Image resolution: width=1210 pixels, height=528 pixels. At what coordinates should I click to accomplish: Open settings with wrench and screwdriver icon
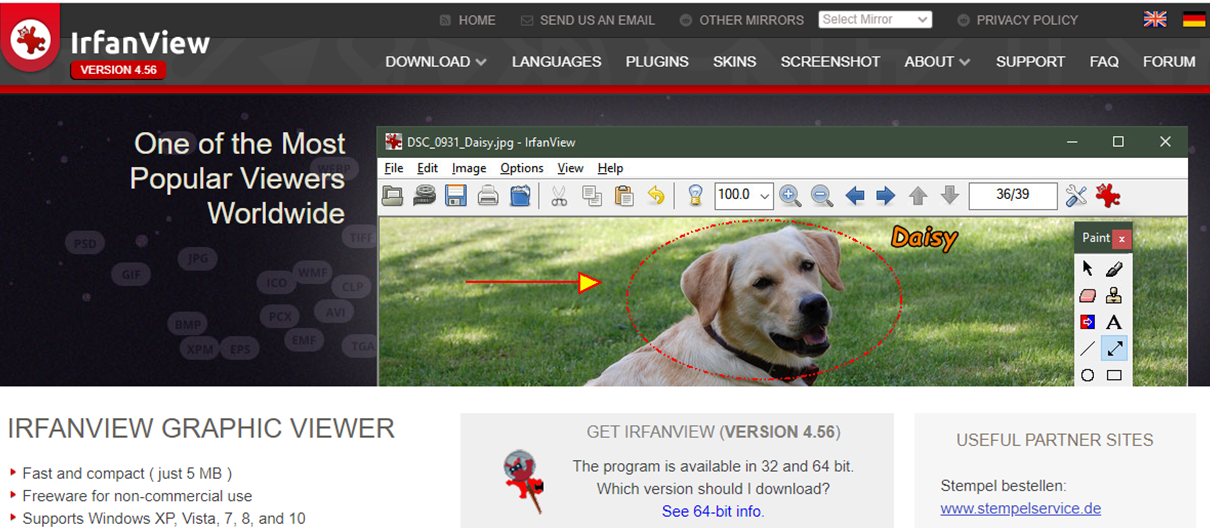click(1076, 195)
